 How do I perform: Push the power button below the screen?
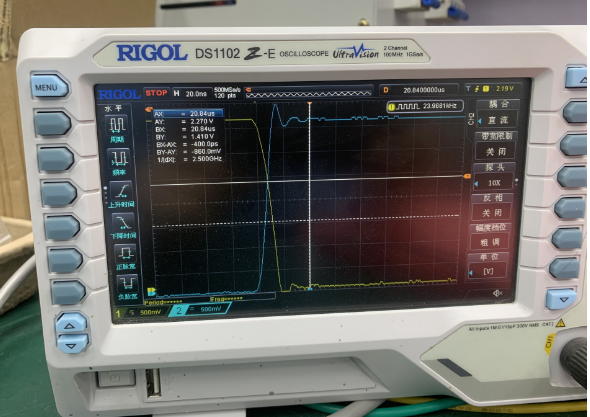point(115,378)
